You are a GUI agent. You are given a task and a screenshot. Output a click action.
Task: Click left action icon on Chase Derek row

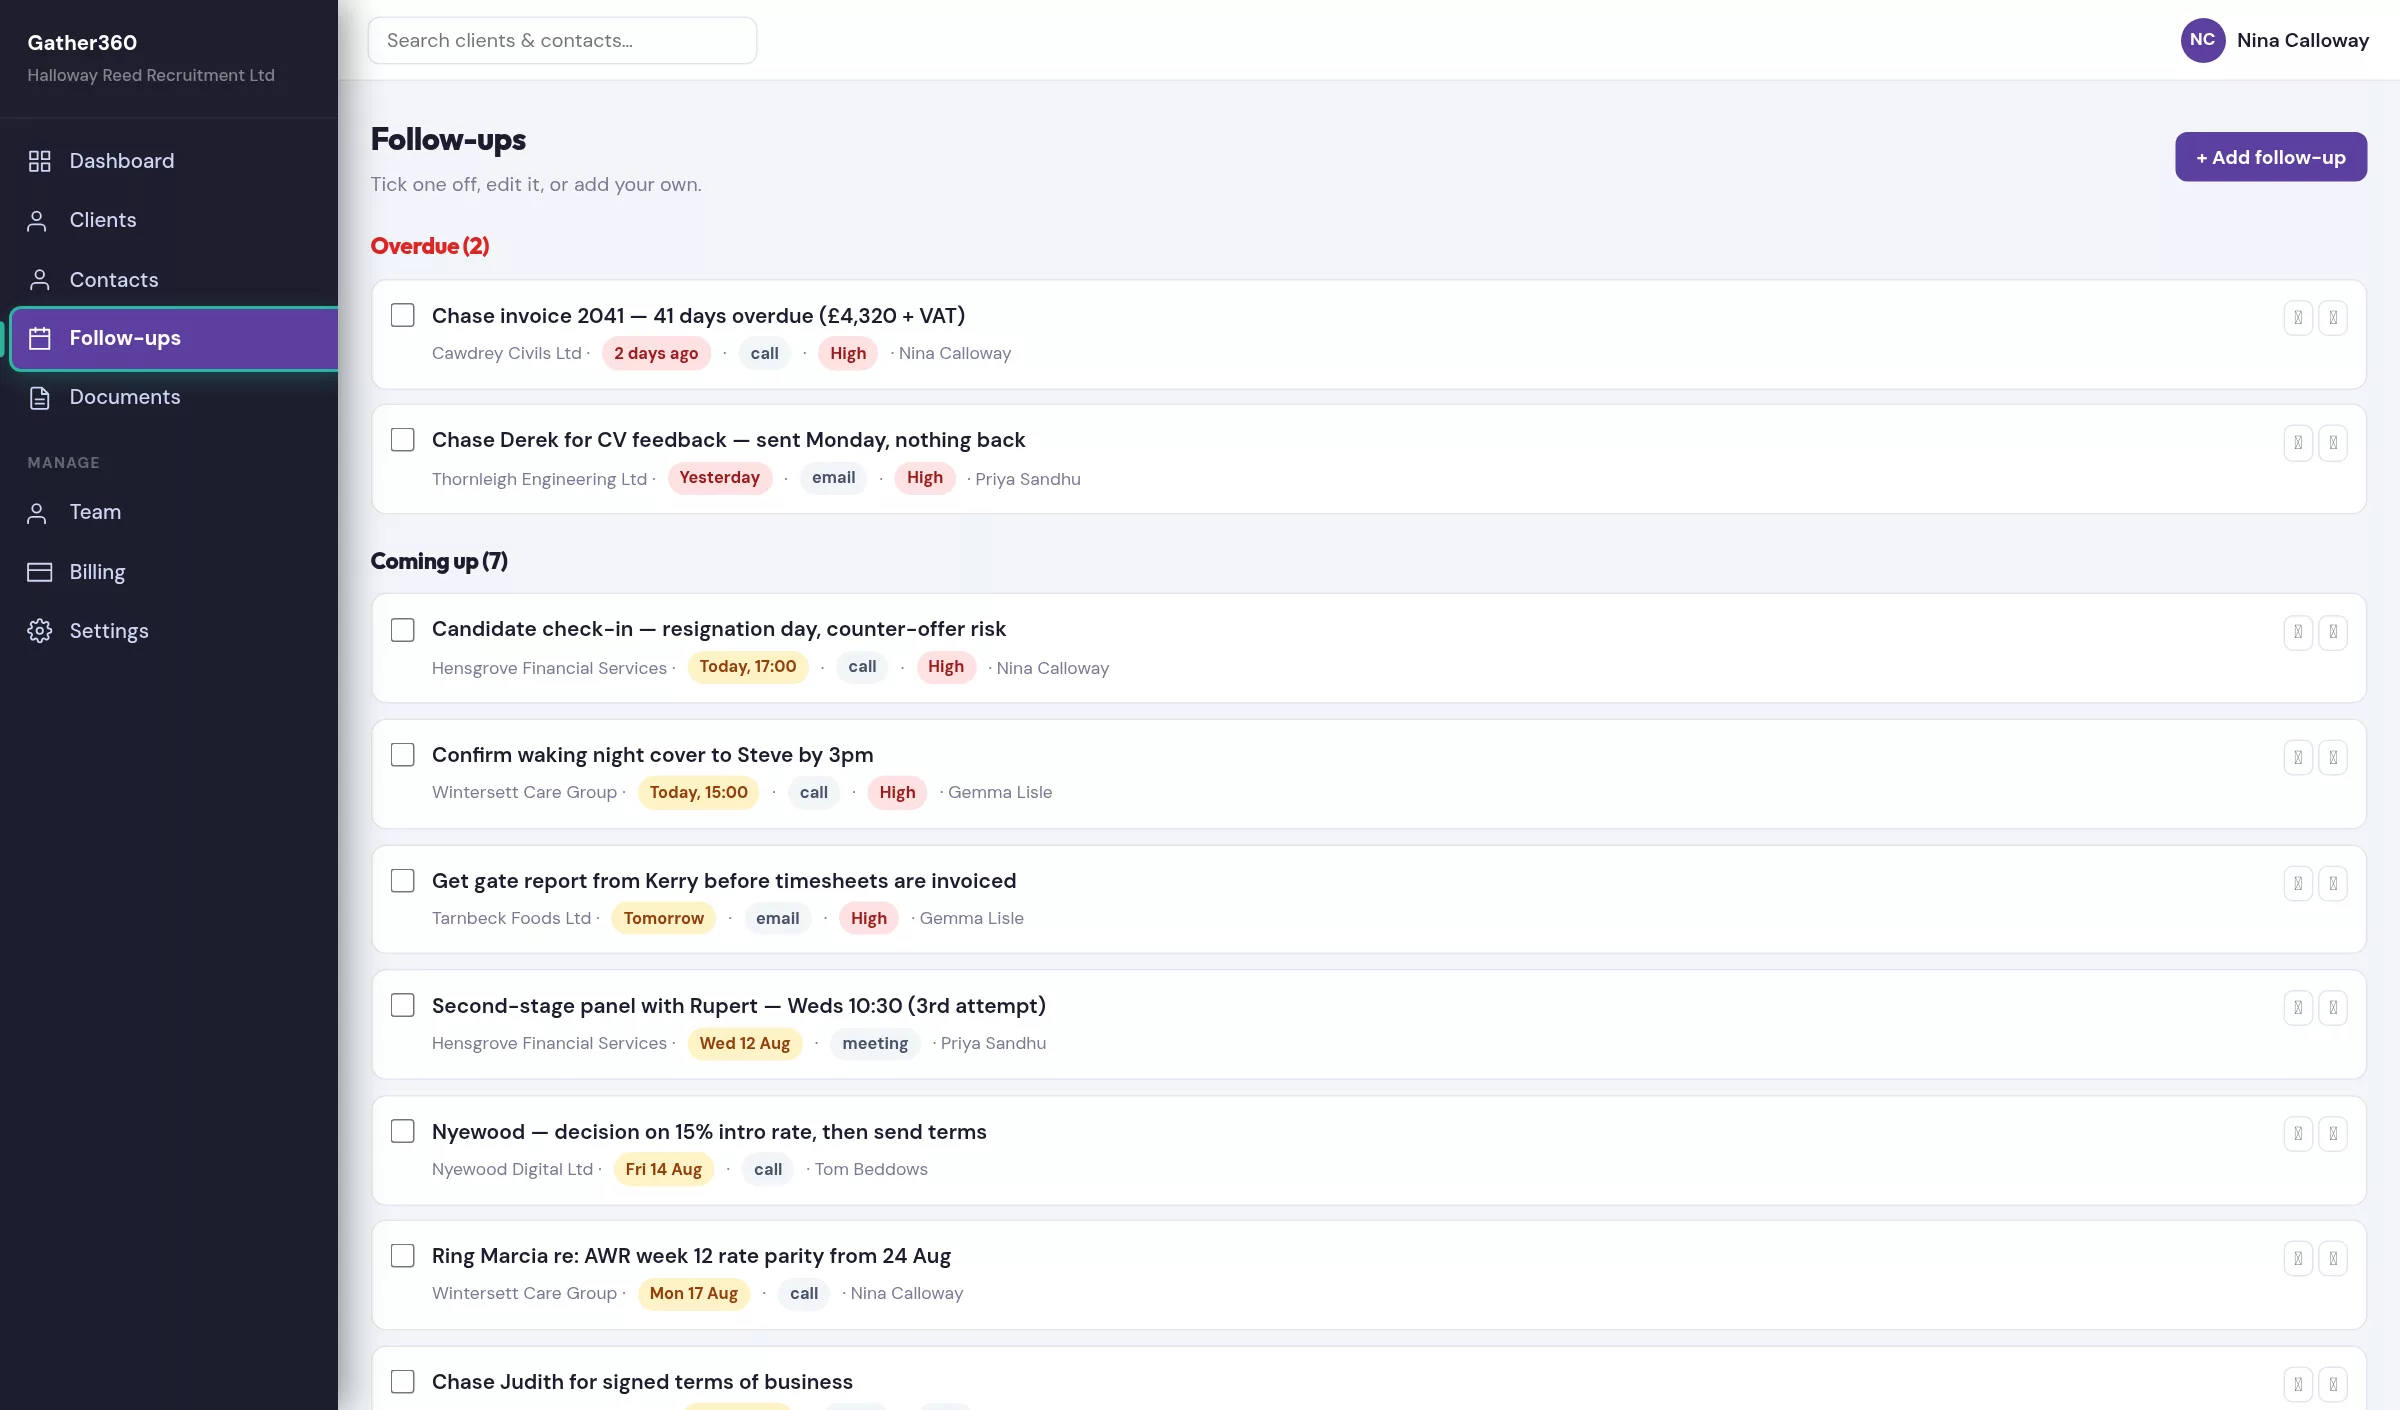2298,443
